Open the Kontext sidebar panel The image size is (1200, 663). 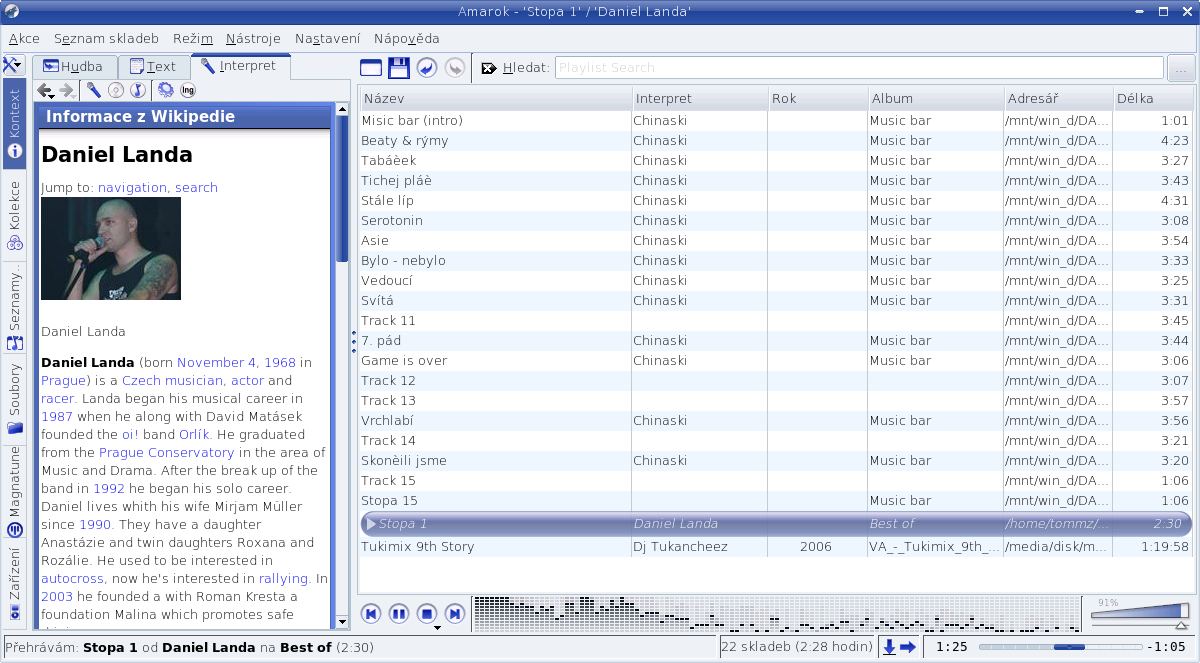click(x=14, y=123)
